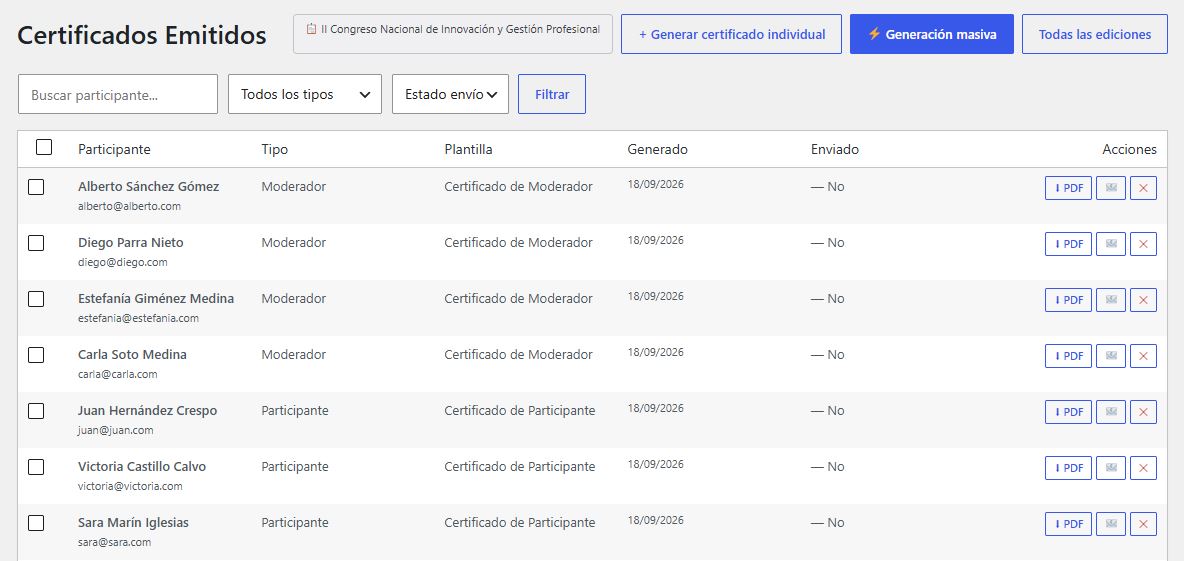Open Todas las ediciones
Screen dimensions: 1184x561
[x=1095, y=34]
